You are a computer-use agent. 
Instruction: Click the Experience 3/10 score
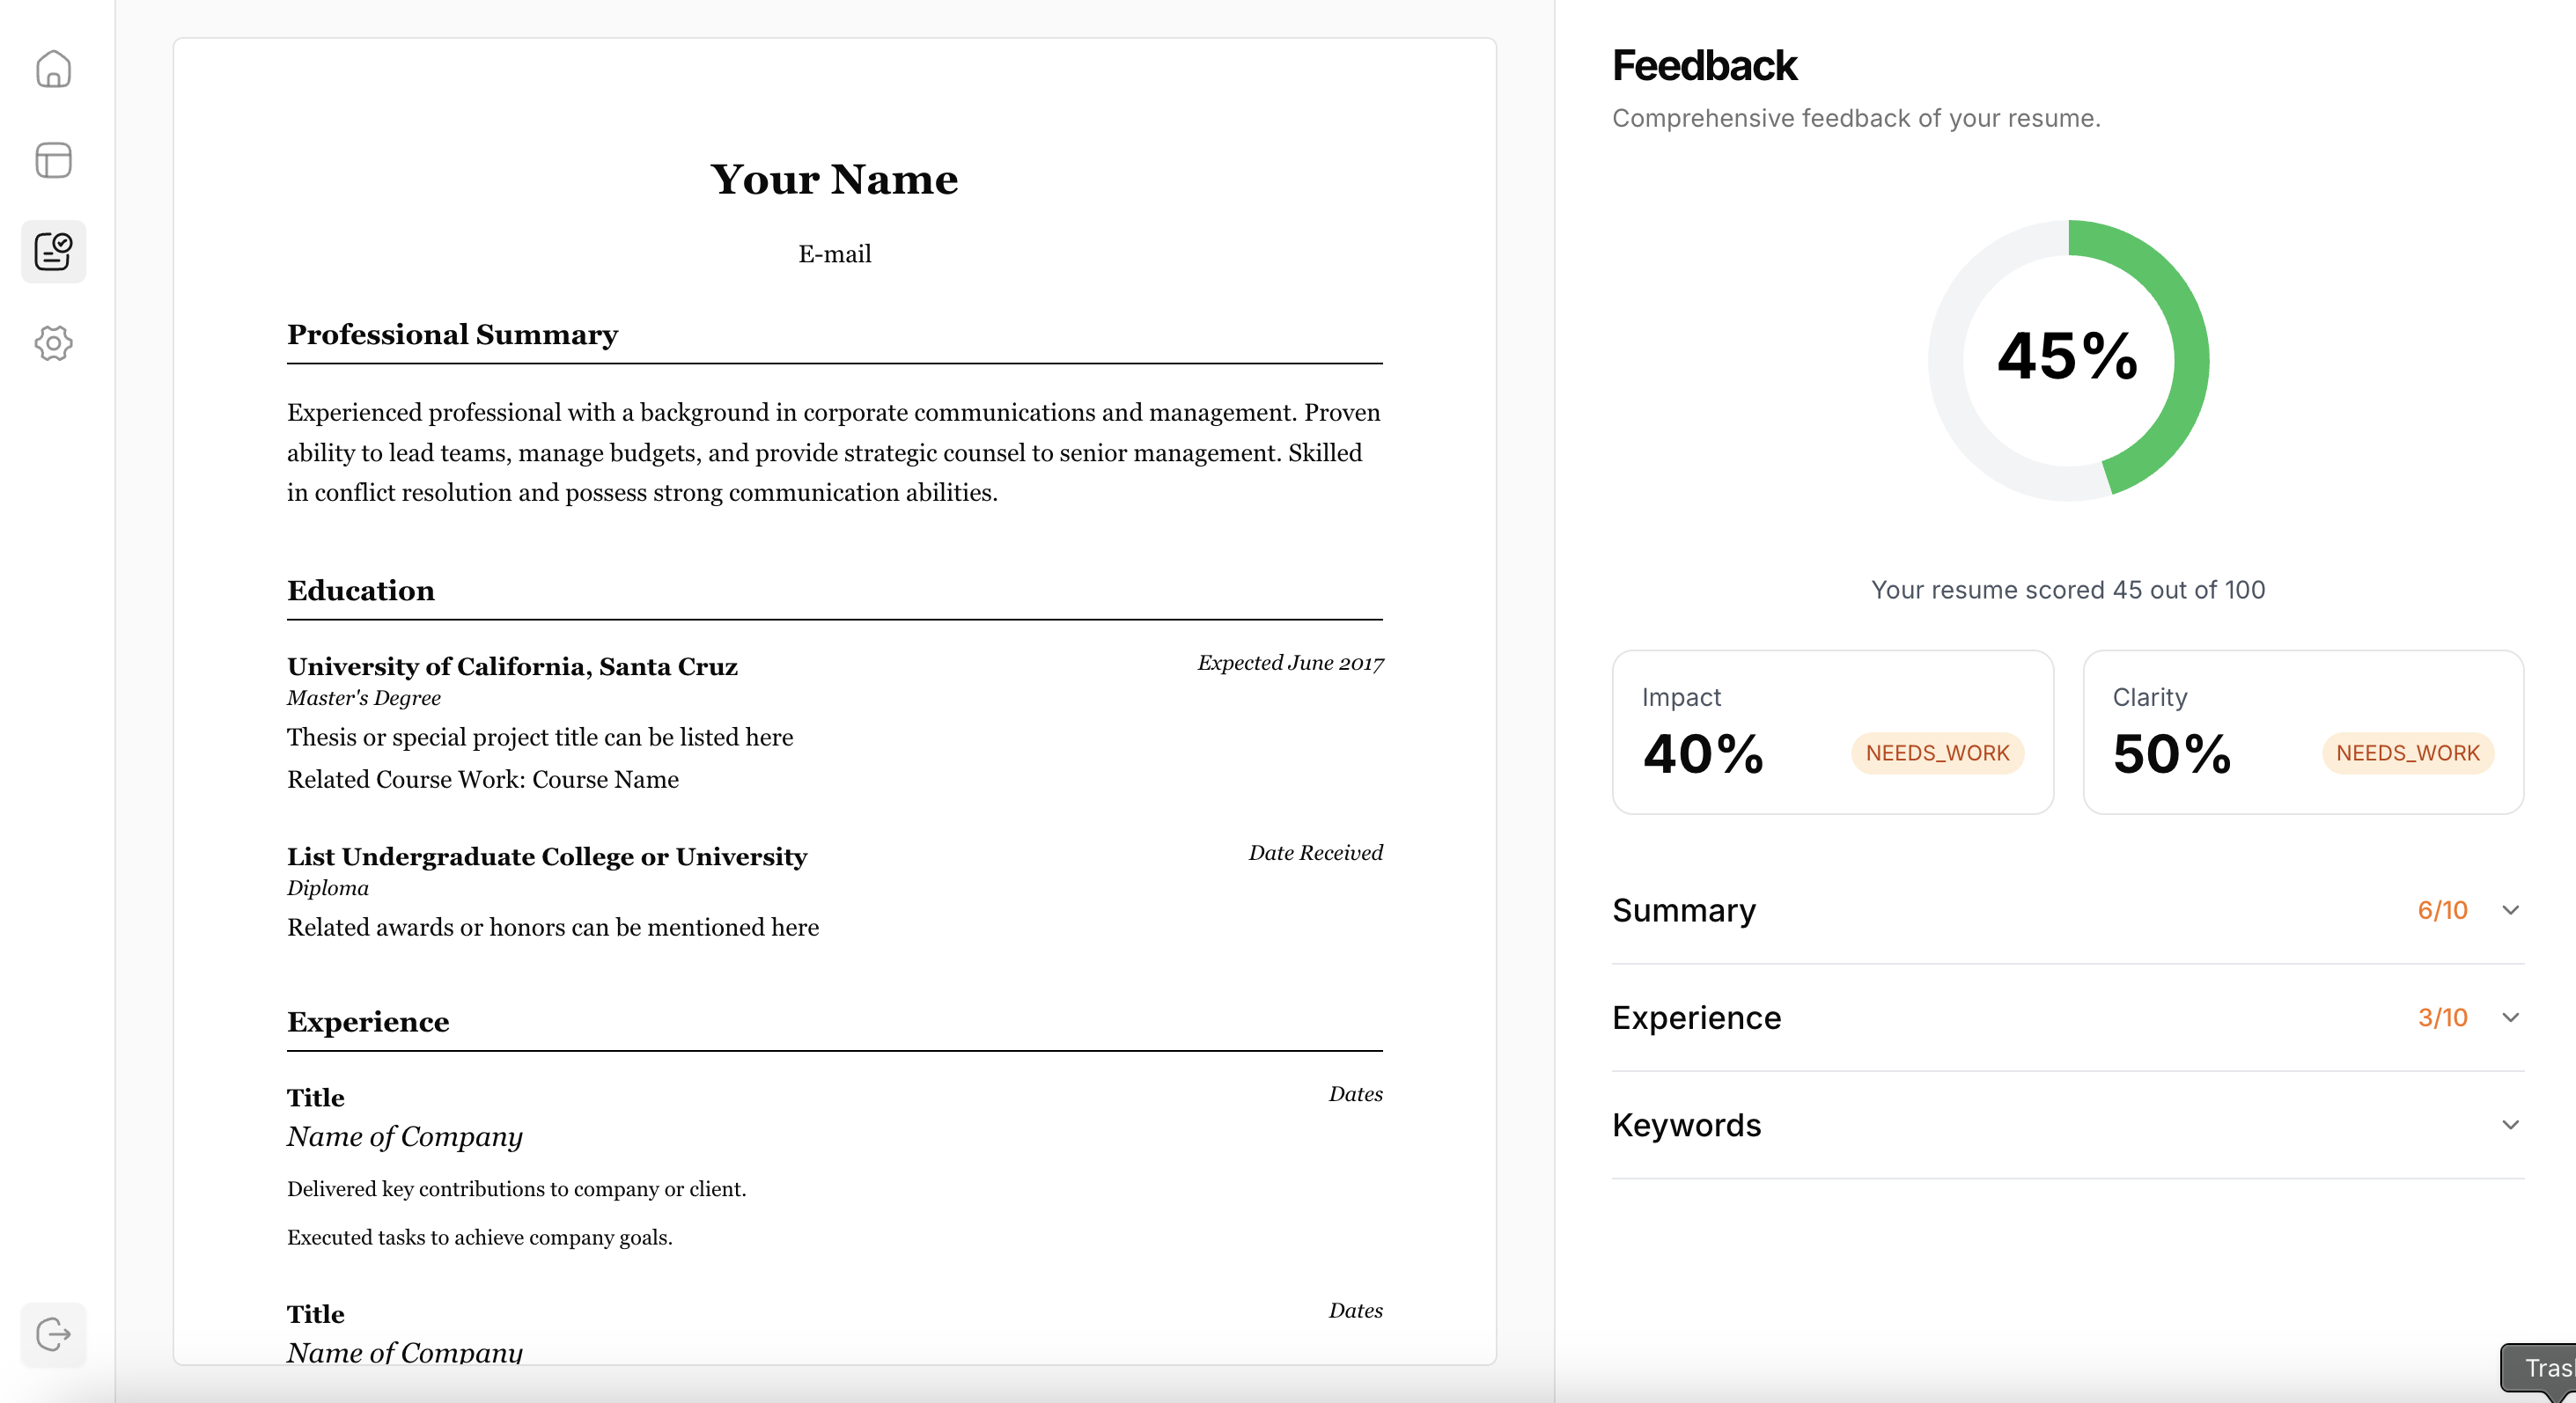[2442, 1017]
